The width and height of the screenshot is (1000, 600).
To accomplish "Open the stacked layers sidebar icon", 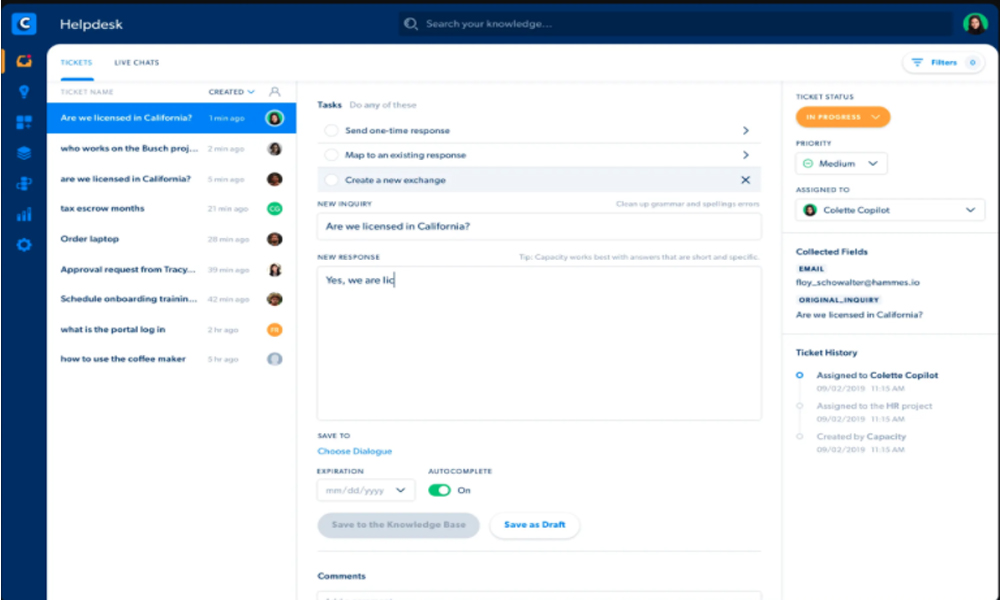I will tap(24, 153).
